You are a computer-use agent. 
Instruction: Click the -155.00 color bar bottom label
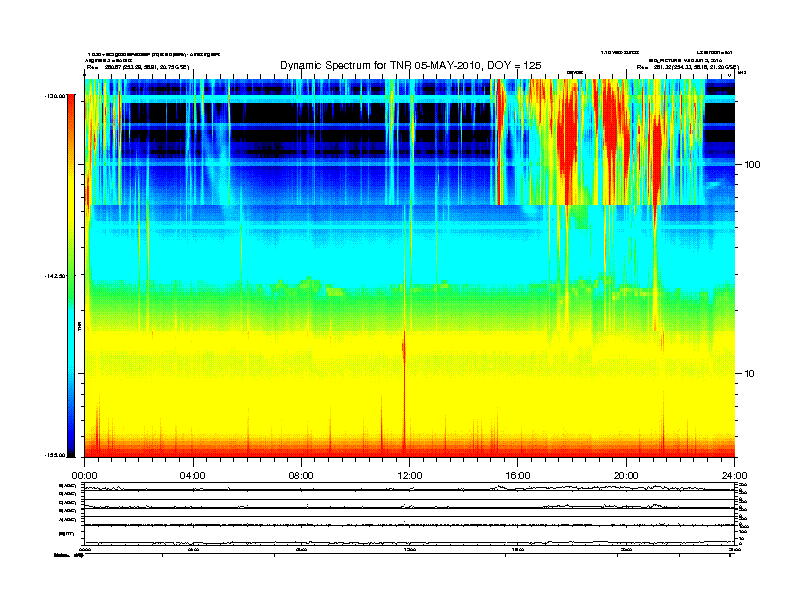tap(56, 455)
